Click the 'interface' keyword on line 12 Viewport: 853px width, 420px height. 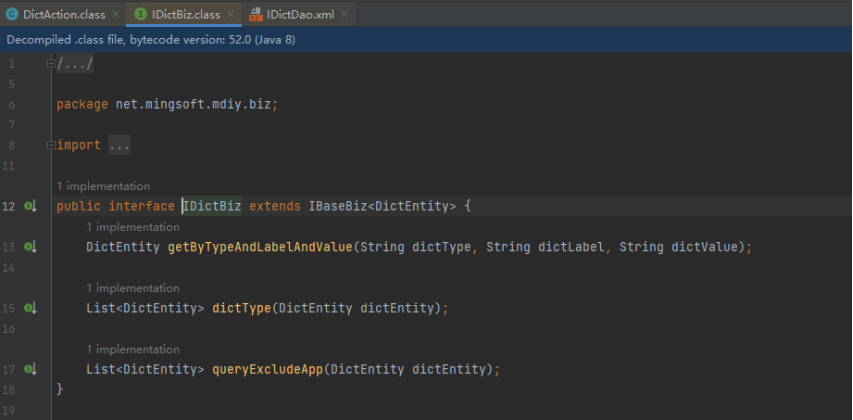point(141,206)
